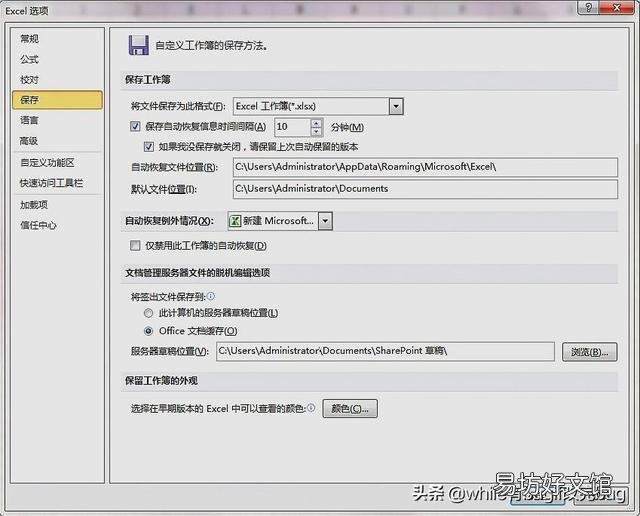Click the 默认文件位置 path field
The height and width of the screenshot is (516, 640).
425,189
